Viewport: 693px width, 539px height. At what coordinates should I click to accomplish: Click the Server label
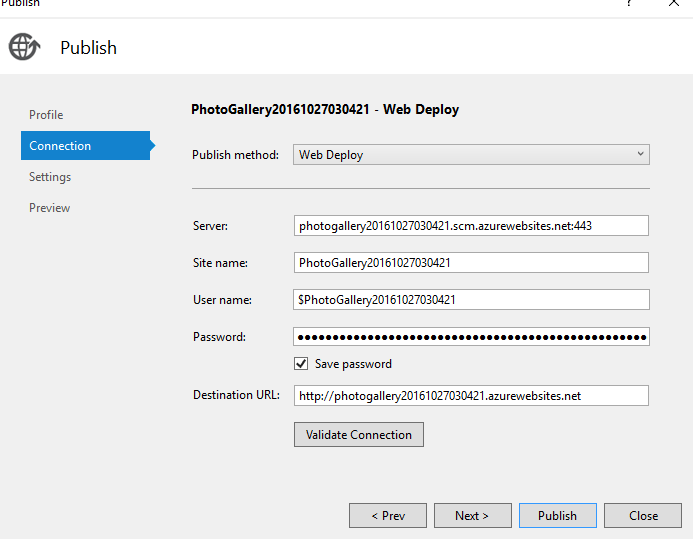(210, 226)
